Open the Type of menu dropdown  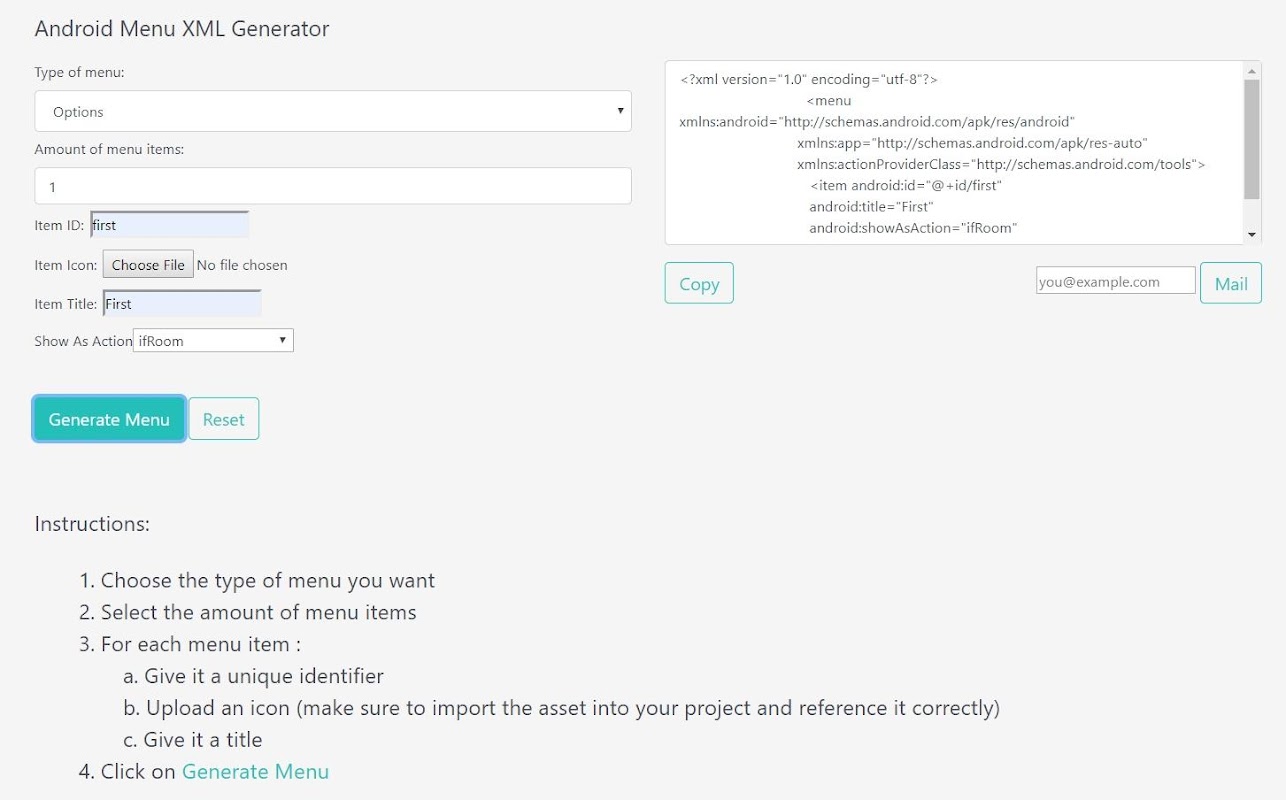(x=333, y=111)
